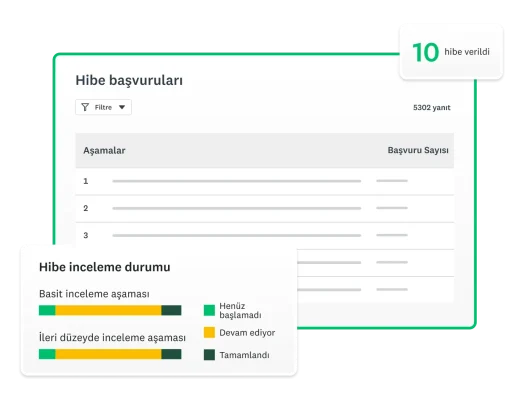Click the "Devam ediyor" legend text
The height and width of the screenshot is (400, 509).
point(247,333)
